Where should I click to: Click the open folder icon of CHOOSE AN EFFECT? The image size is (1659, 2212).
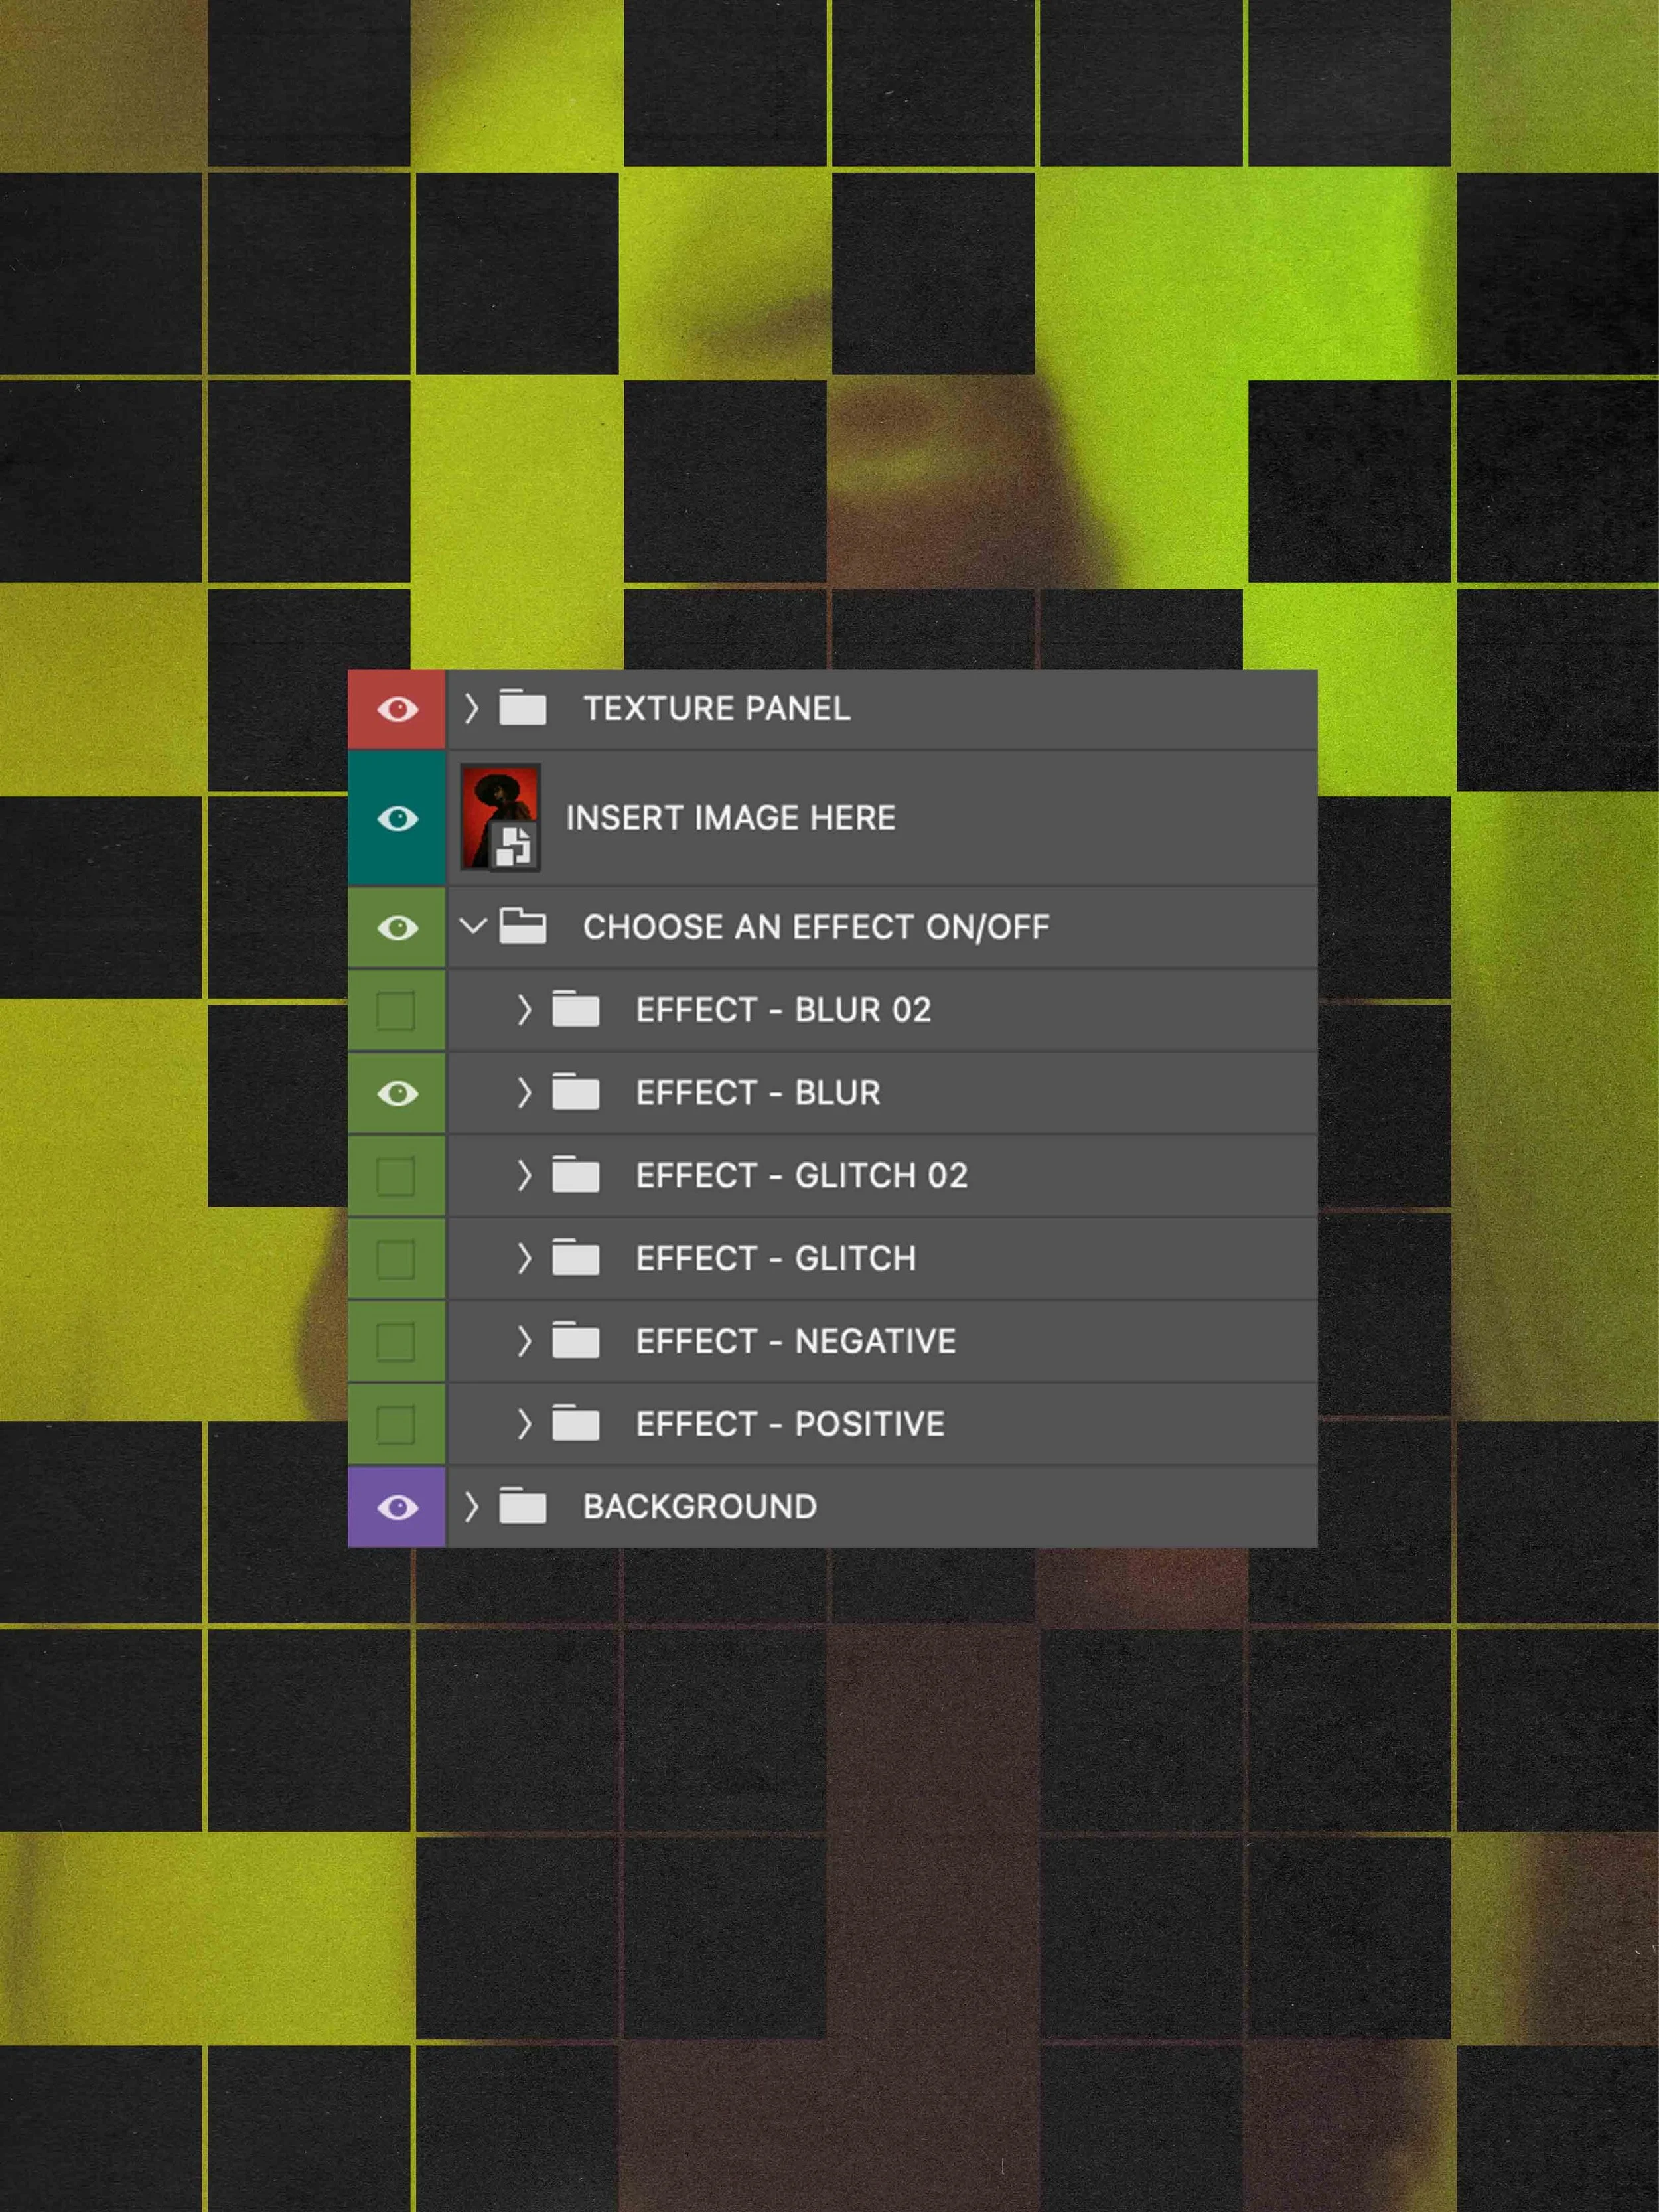coord(523,925)
